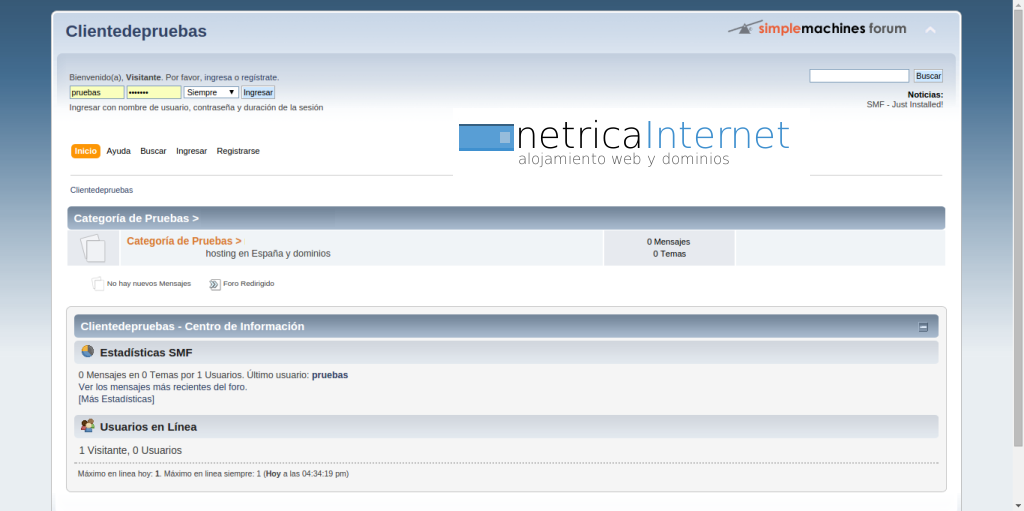The width and height of the screenshot is (1024, 511).
Task: Click the 'No hay nuevos Mensajes' legend icon
Action: [97, 284]
